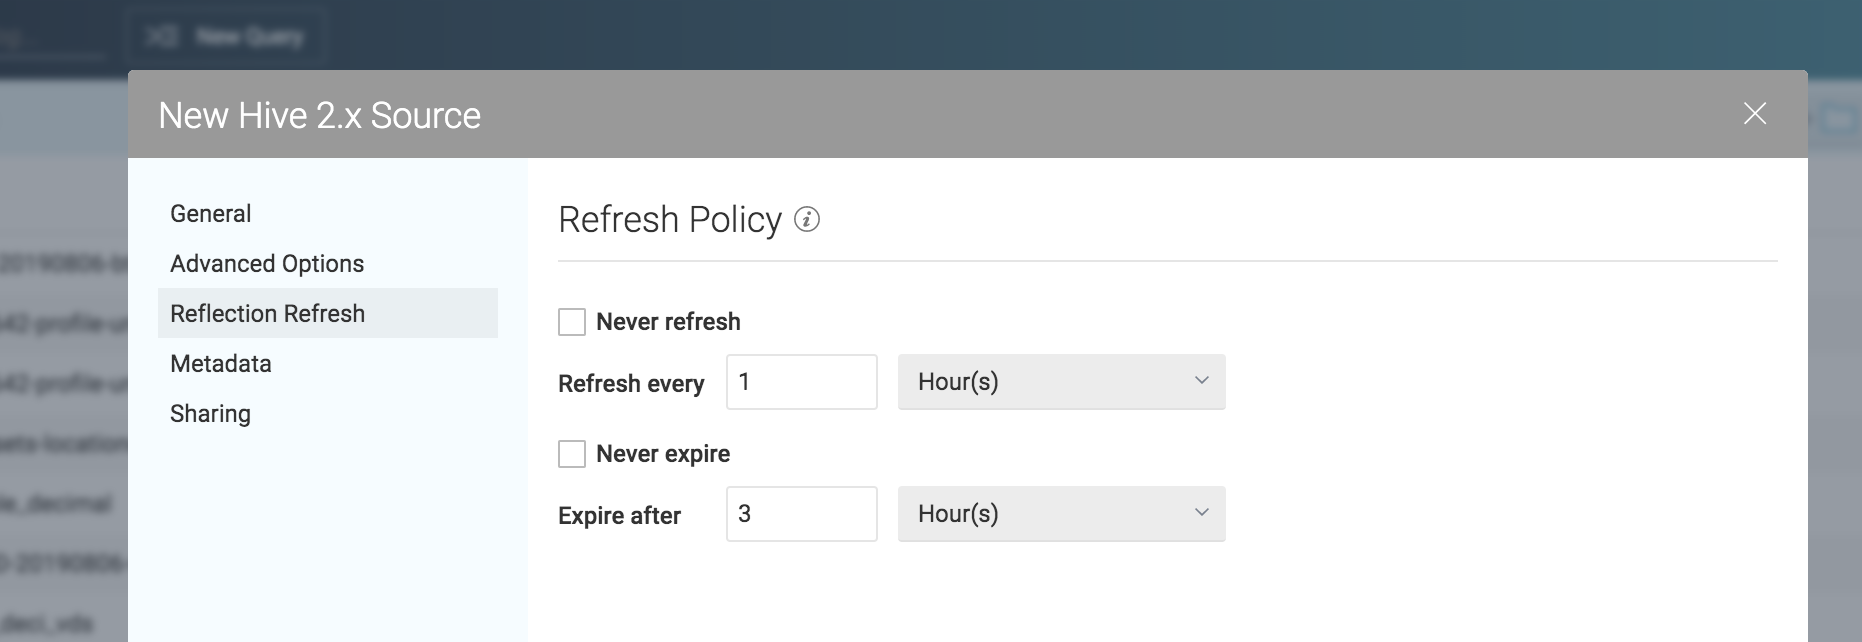Open the Refresh every unit dropdown
Screen dimensions: 1862x642
coord(1061,382)
